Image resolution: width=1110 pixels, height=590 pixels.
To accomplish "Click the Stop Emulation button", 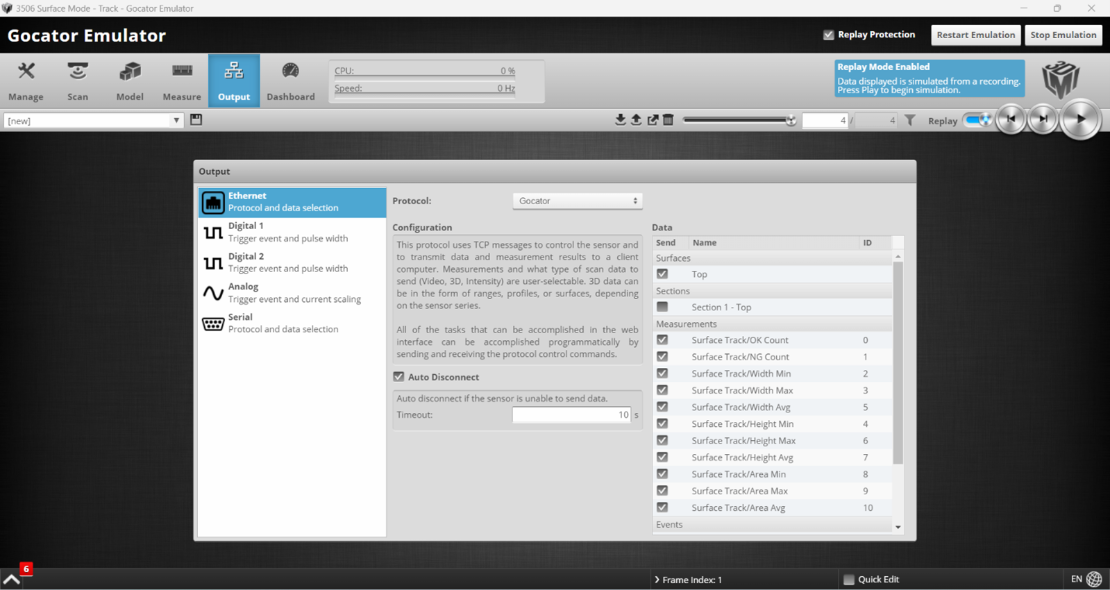I will coord(1063,35).
